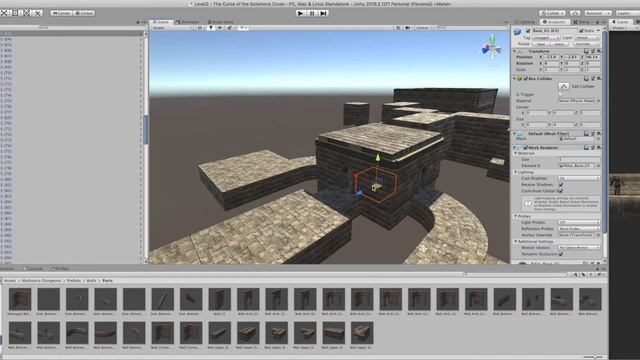Viewport: 640px width, 360px height.
Task: Click the Prefab Select button
Action: tap(559, 44)
